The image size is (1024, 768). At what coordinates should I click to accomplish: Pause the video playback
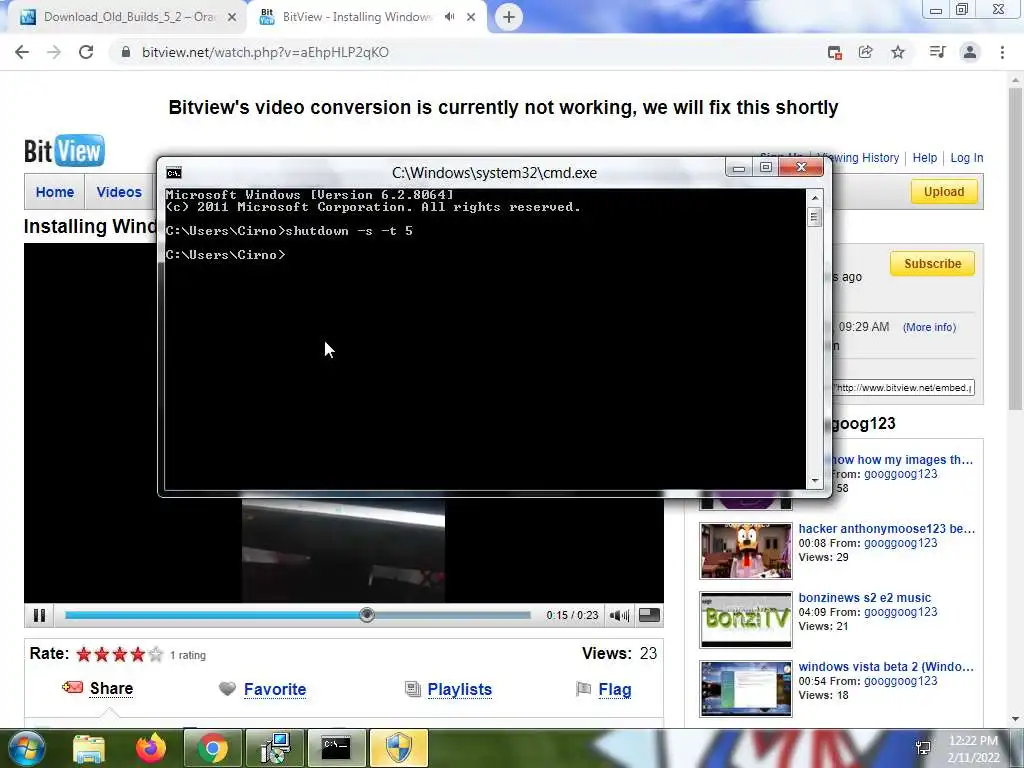coord(39,615)
